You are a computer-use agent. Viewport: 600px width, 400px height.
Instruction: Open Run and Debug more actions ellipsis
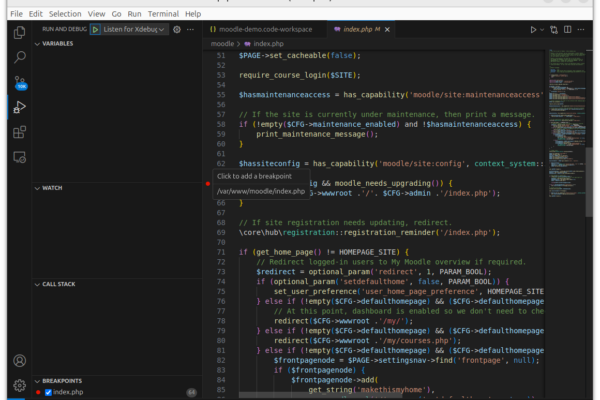190,29
